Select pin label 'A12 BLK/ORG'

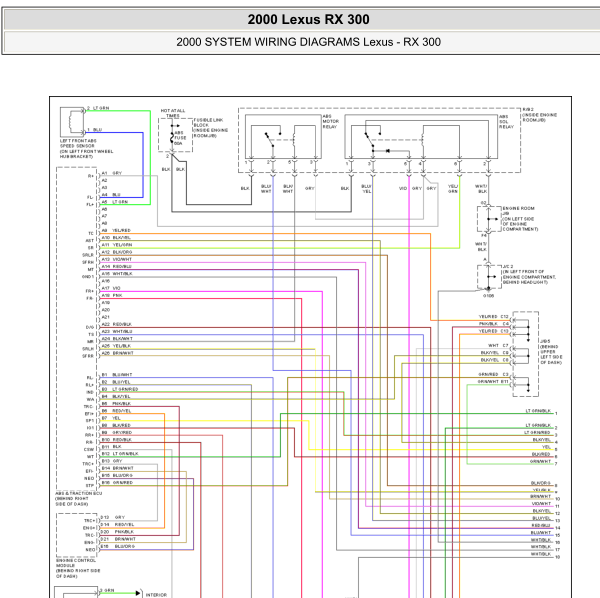(117, 252)
